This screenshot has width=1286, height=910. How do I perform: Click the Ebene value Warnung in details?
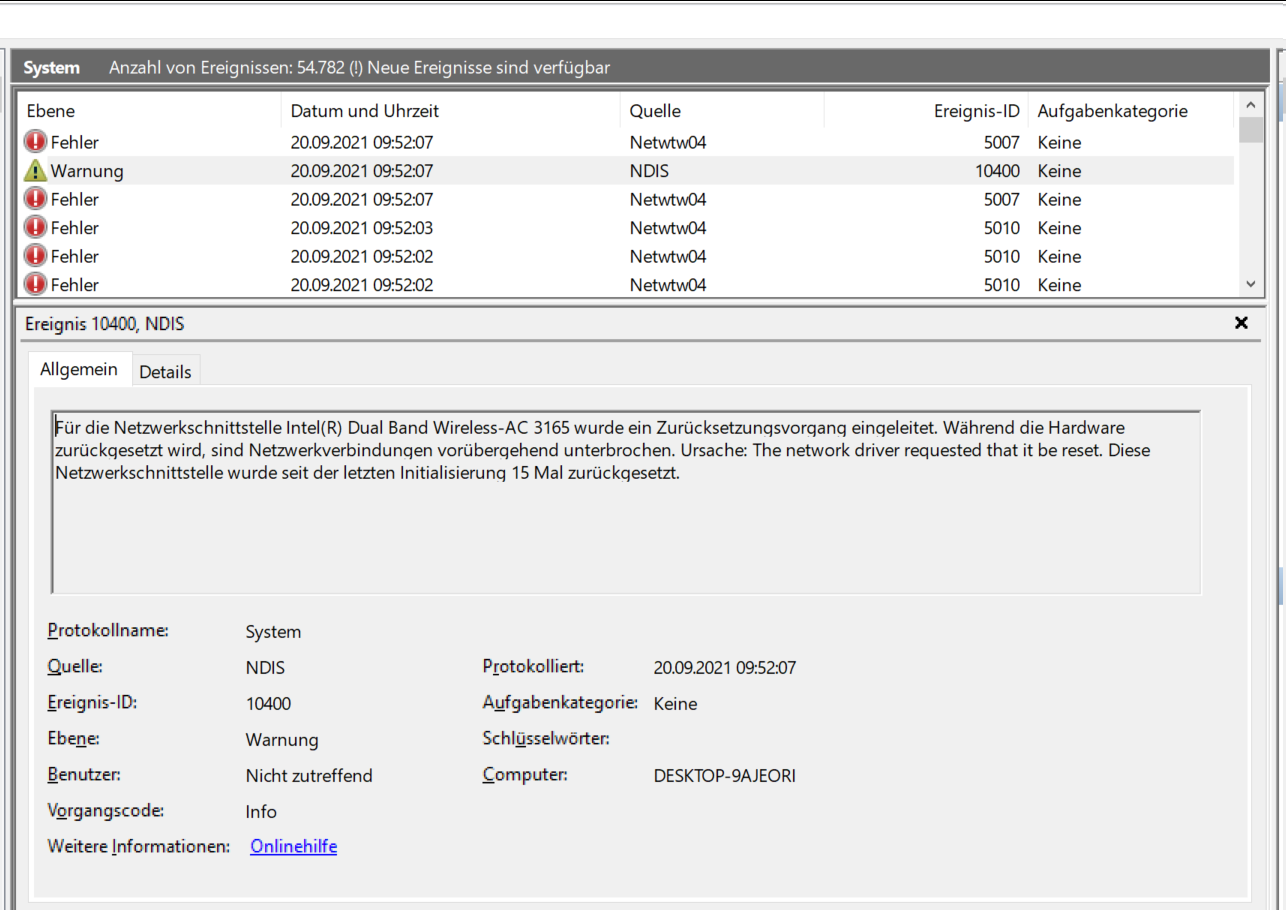pos(282,740)
